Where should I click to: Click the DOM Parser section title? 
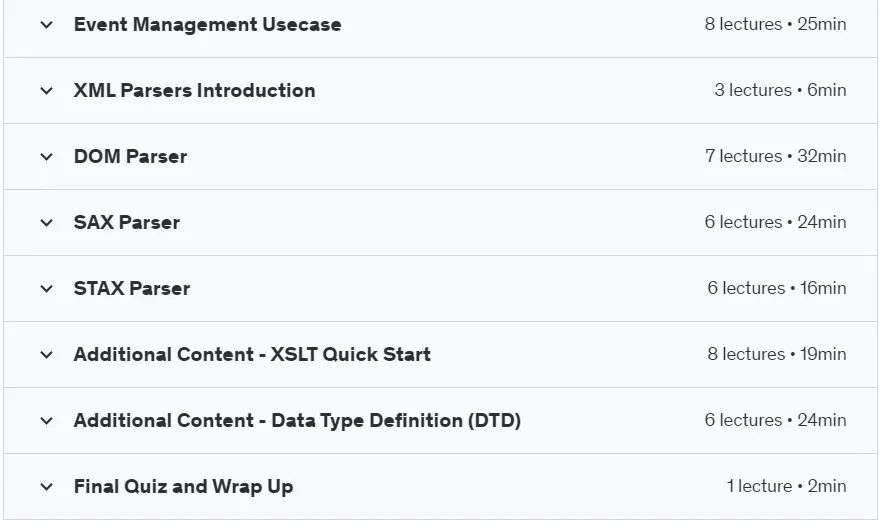pos(130,157)
